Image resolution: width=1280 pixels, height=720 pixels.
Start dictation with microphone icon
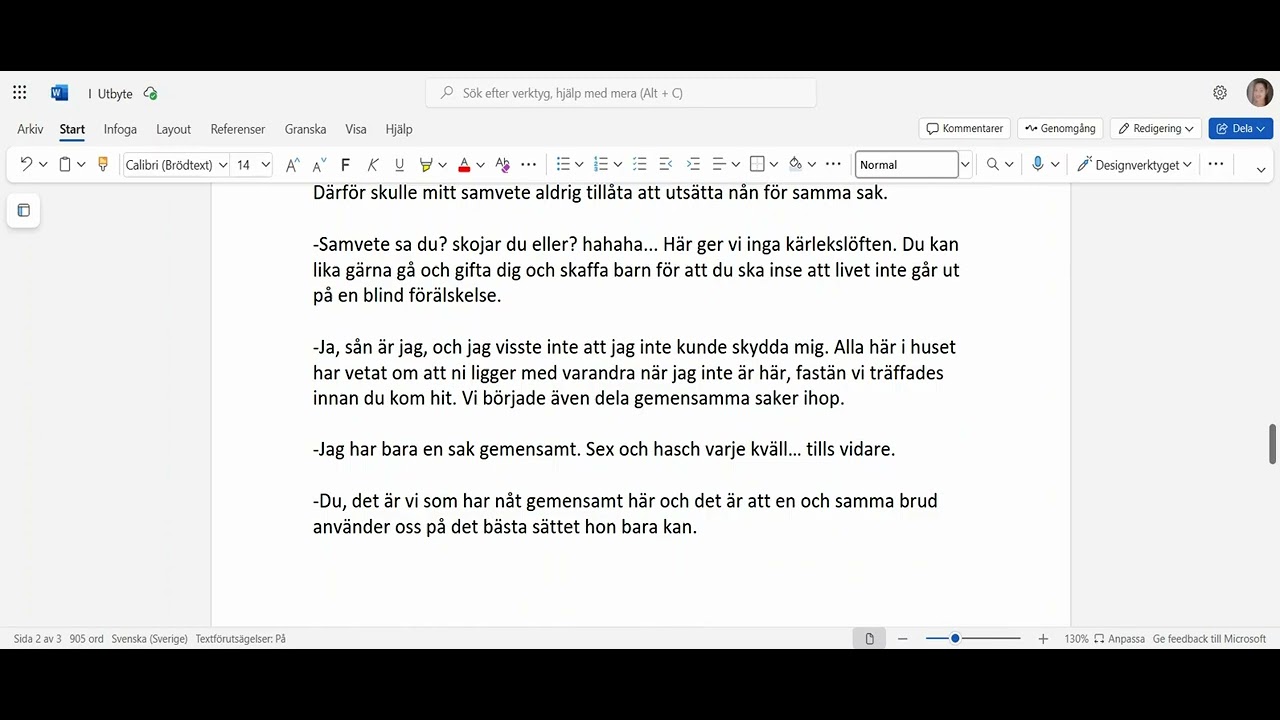click(x=1038, y=165)
